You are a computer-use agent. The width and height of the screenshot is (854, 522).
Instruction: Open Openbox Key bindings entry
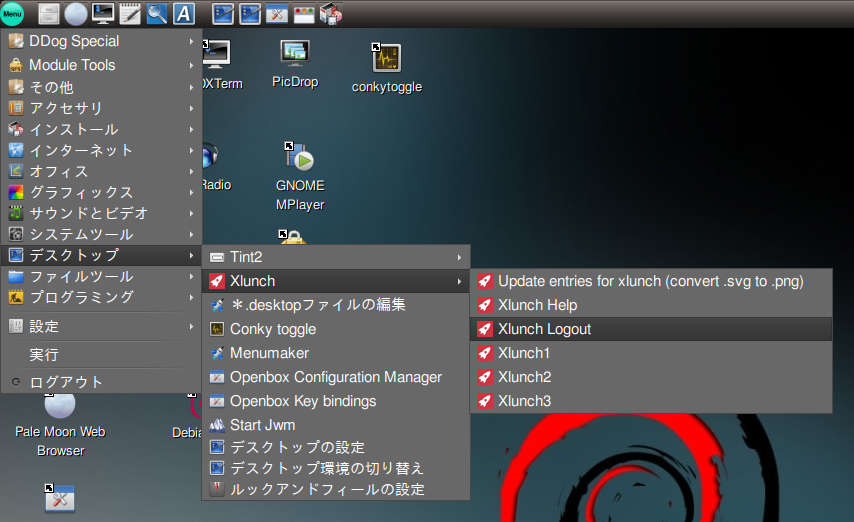tap(336, 401)
